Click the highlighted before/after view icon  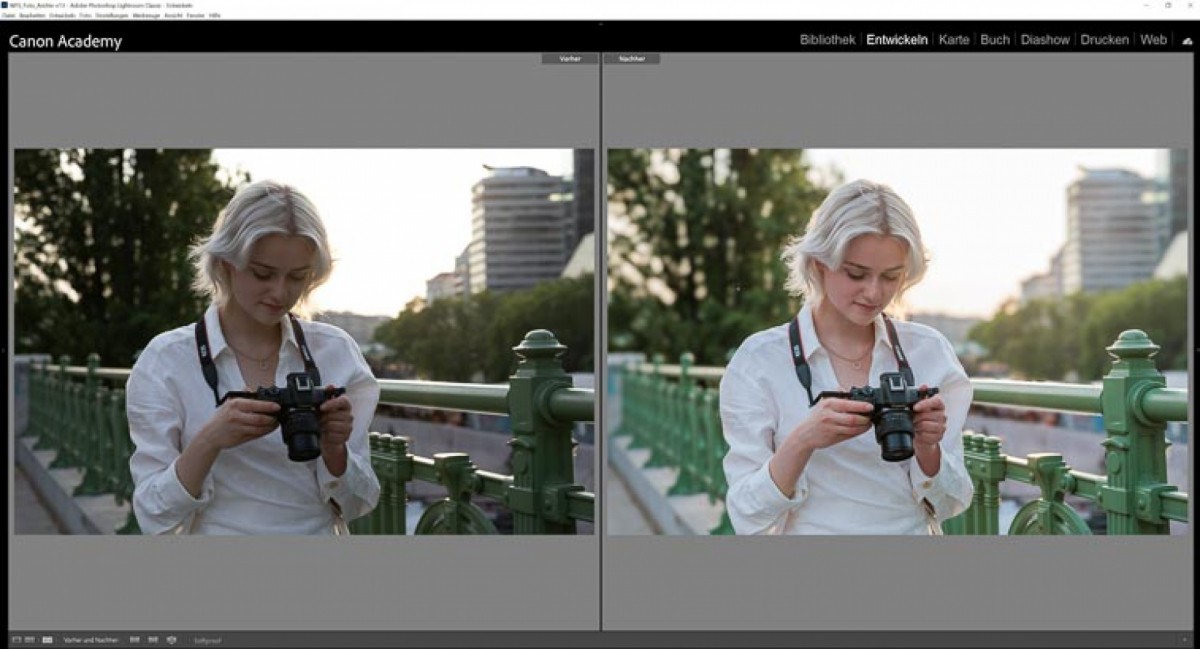47,639
